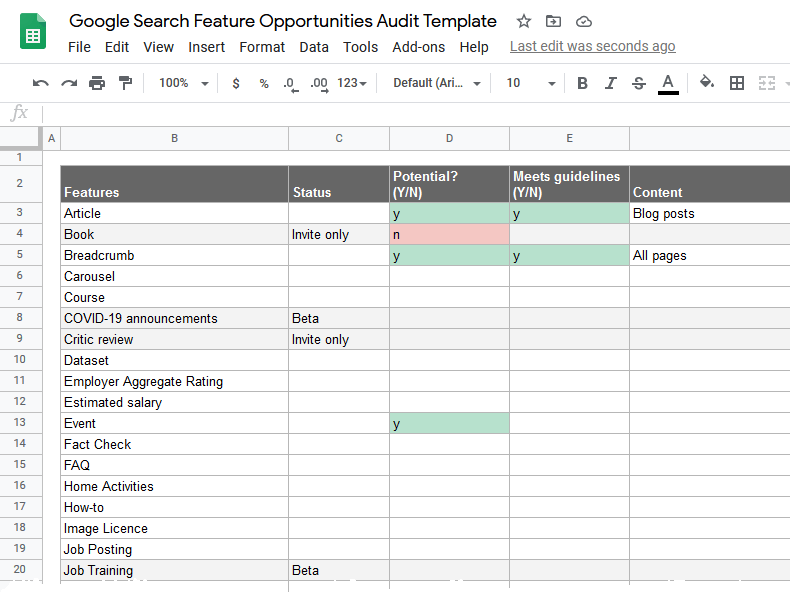Click the merge cells icon

[766, 83]
